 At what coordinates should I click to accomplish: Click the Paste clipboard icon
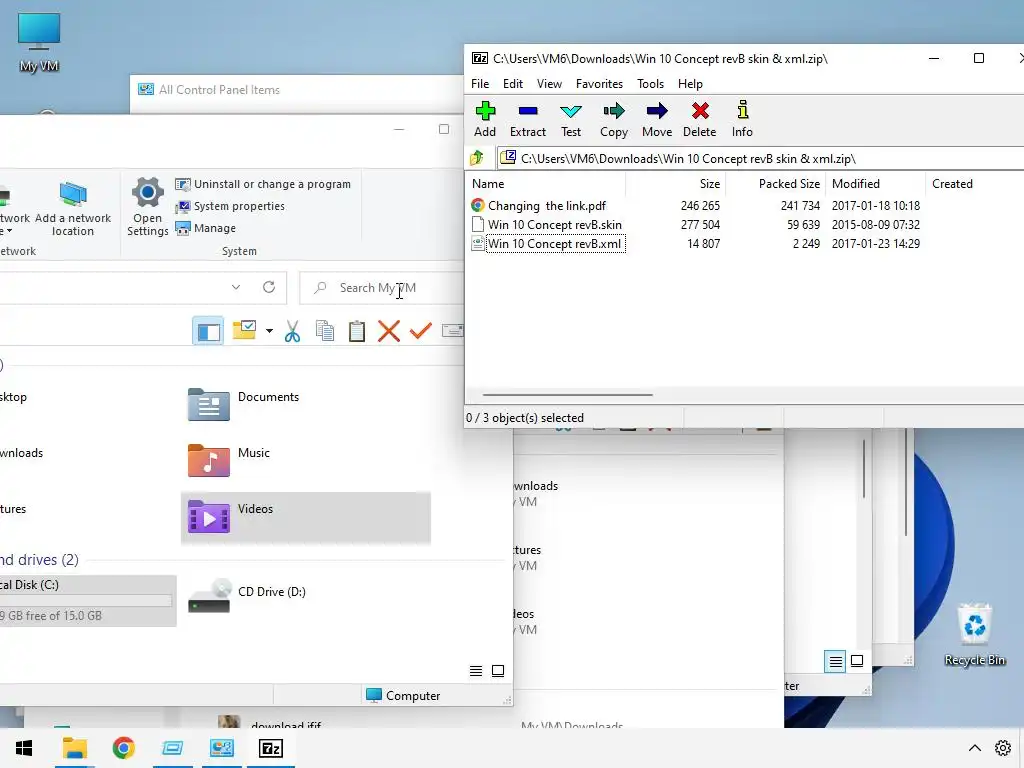[357, 331]
